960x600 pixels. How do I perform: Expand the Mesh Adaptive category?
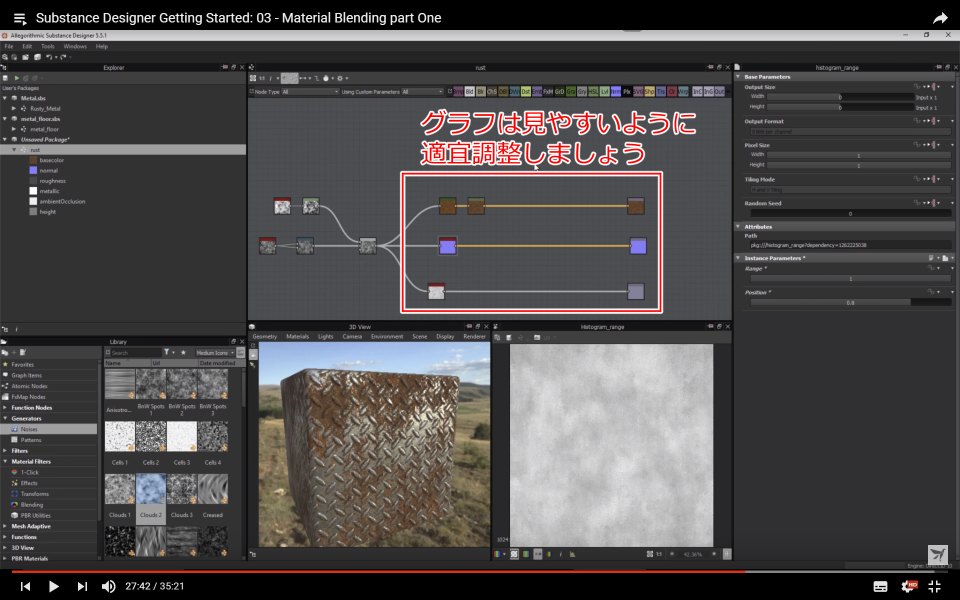5,527
